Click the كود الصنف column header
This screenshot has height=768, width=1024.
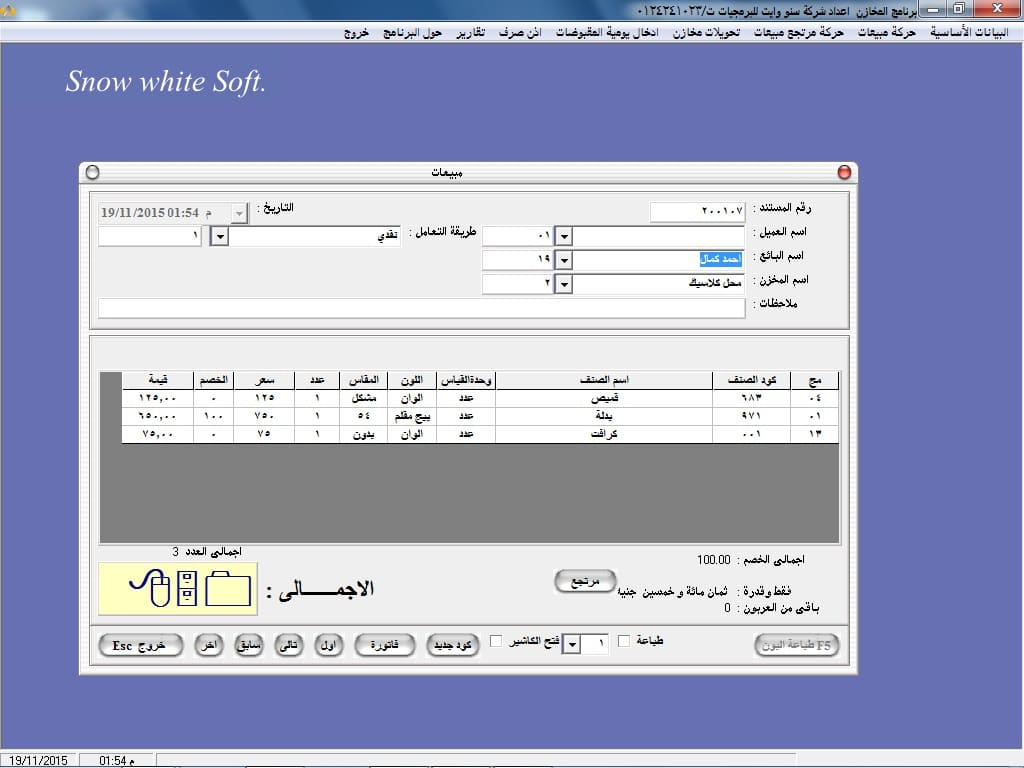point(752,380)
